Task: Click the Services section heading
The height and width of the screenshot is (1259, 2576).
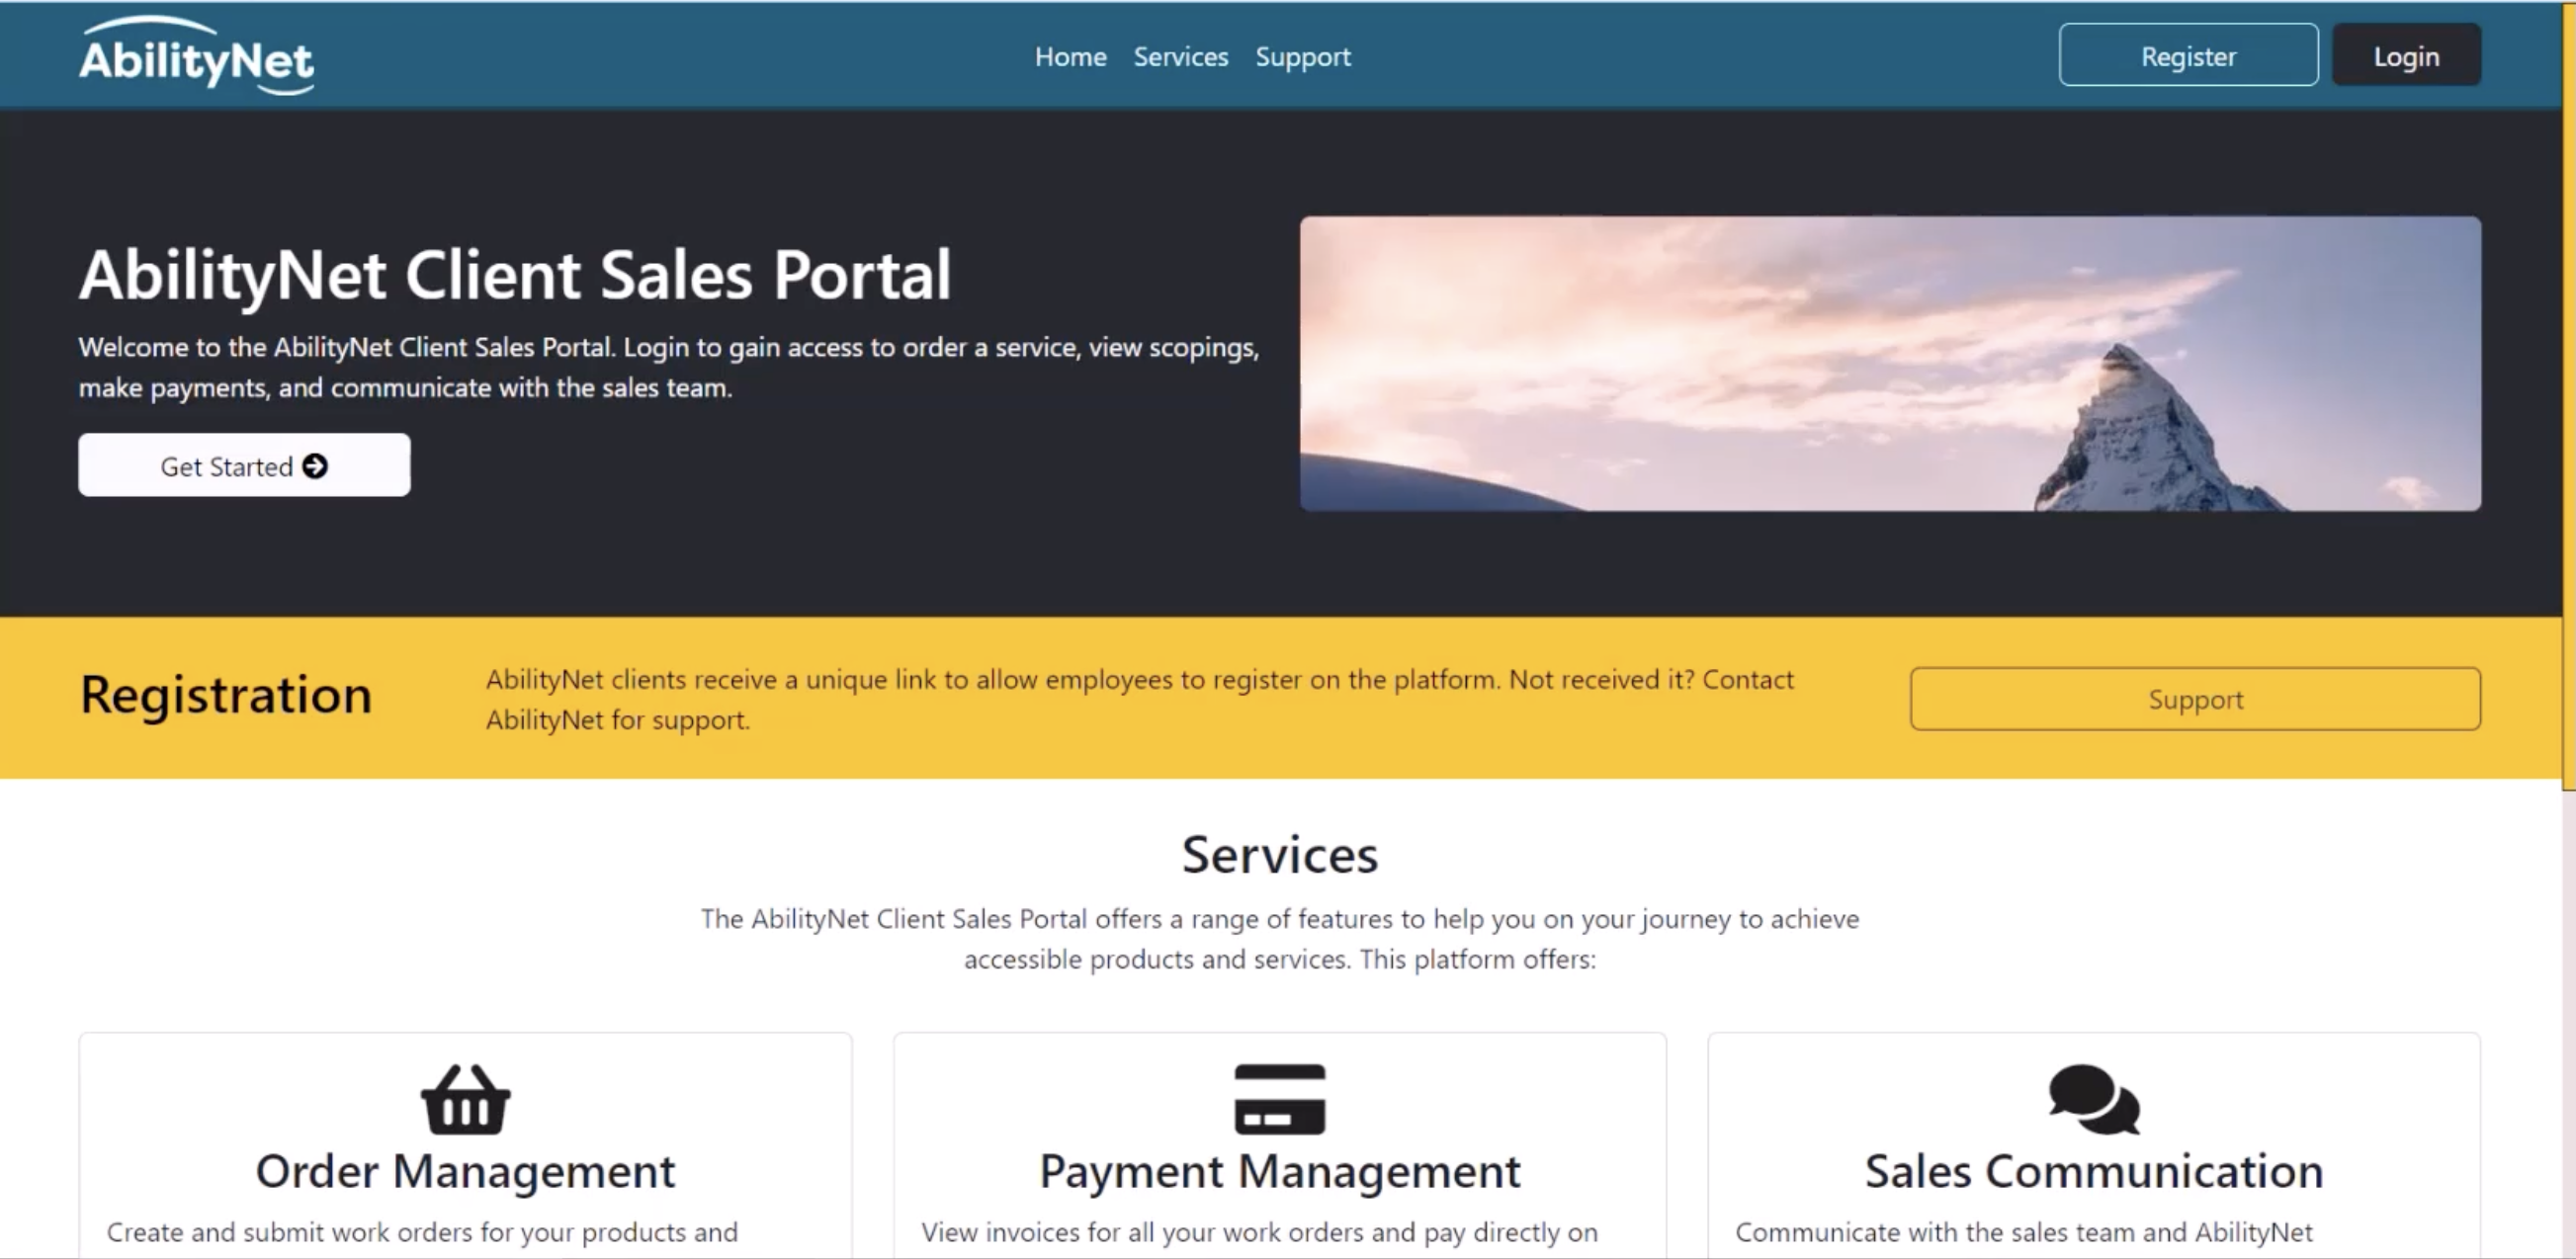Action: point(1279,855)
